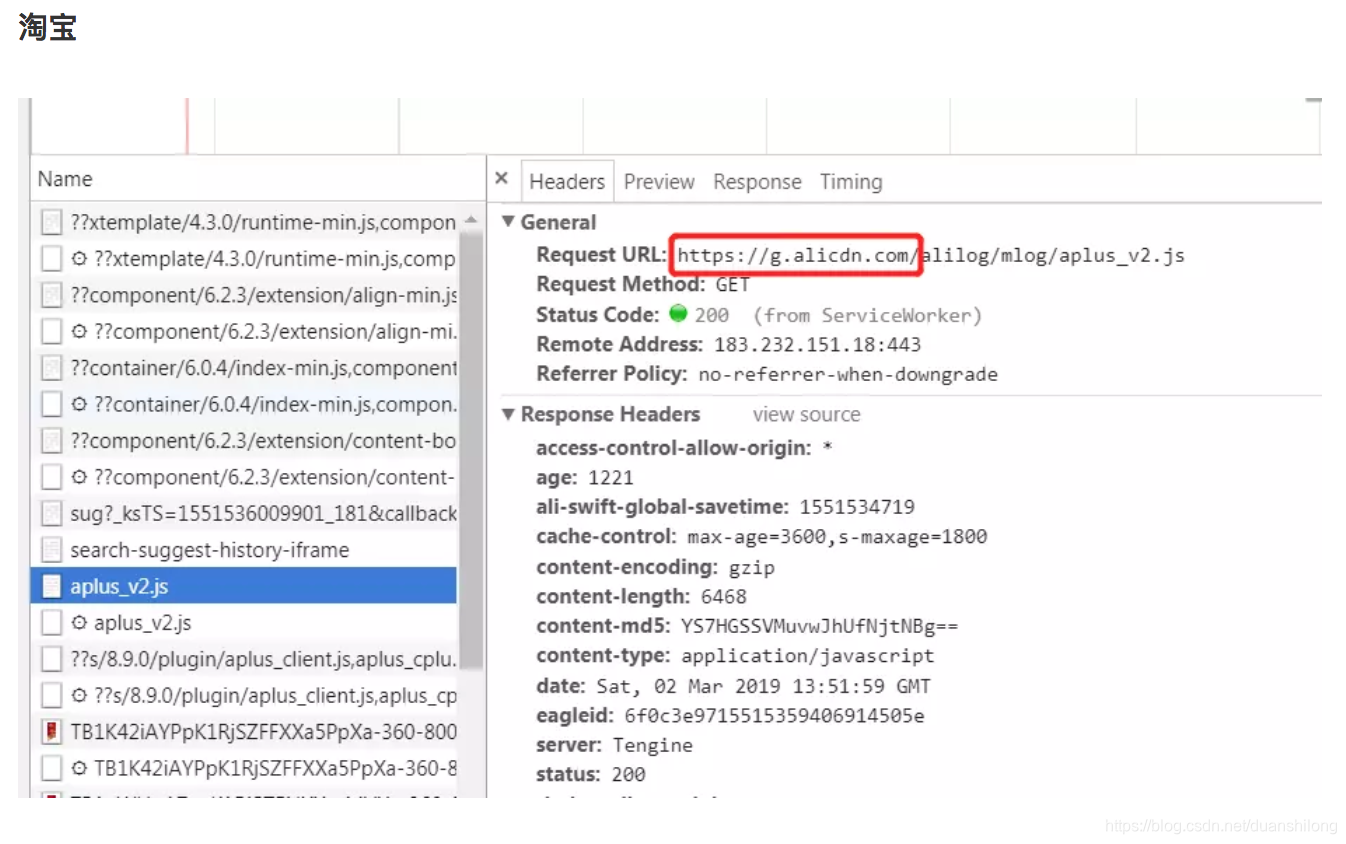Click the scroll up arrow of request list
The width and height of the screenshot is (1346, 844).
click(x=471, y=219)
